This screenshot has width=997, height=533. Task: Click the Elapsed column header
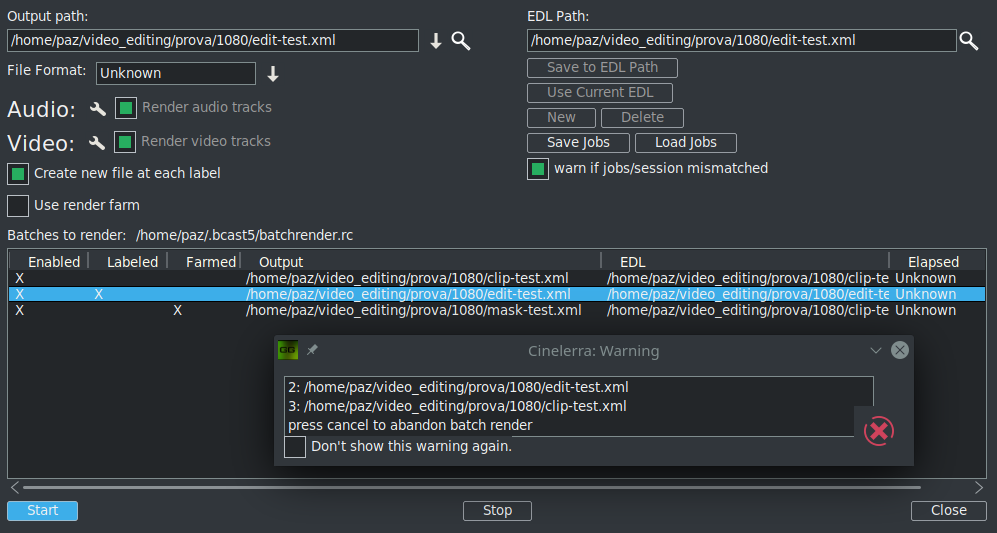coord(932,262)
